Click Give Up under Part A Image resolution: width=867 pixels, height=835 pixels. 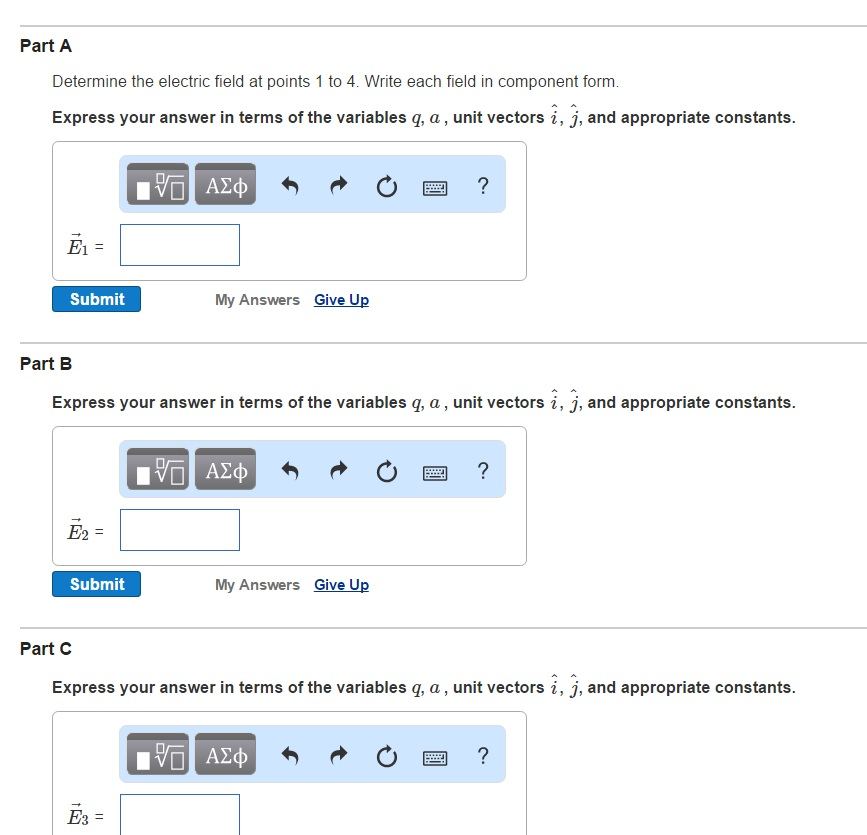(x=341, y=300)
